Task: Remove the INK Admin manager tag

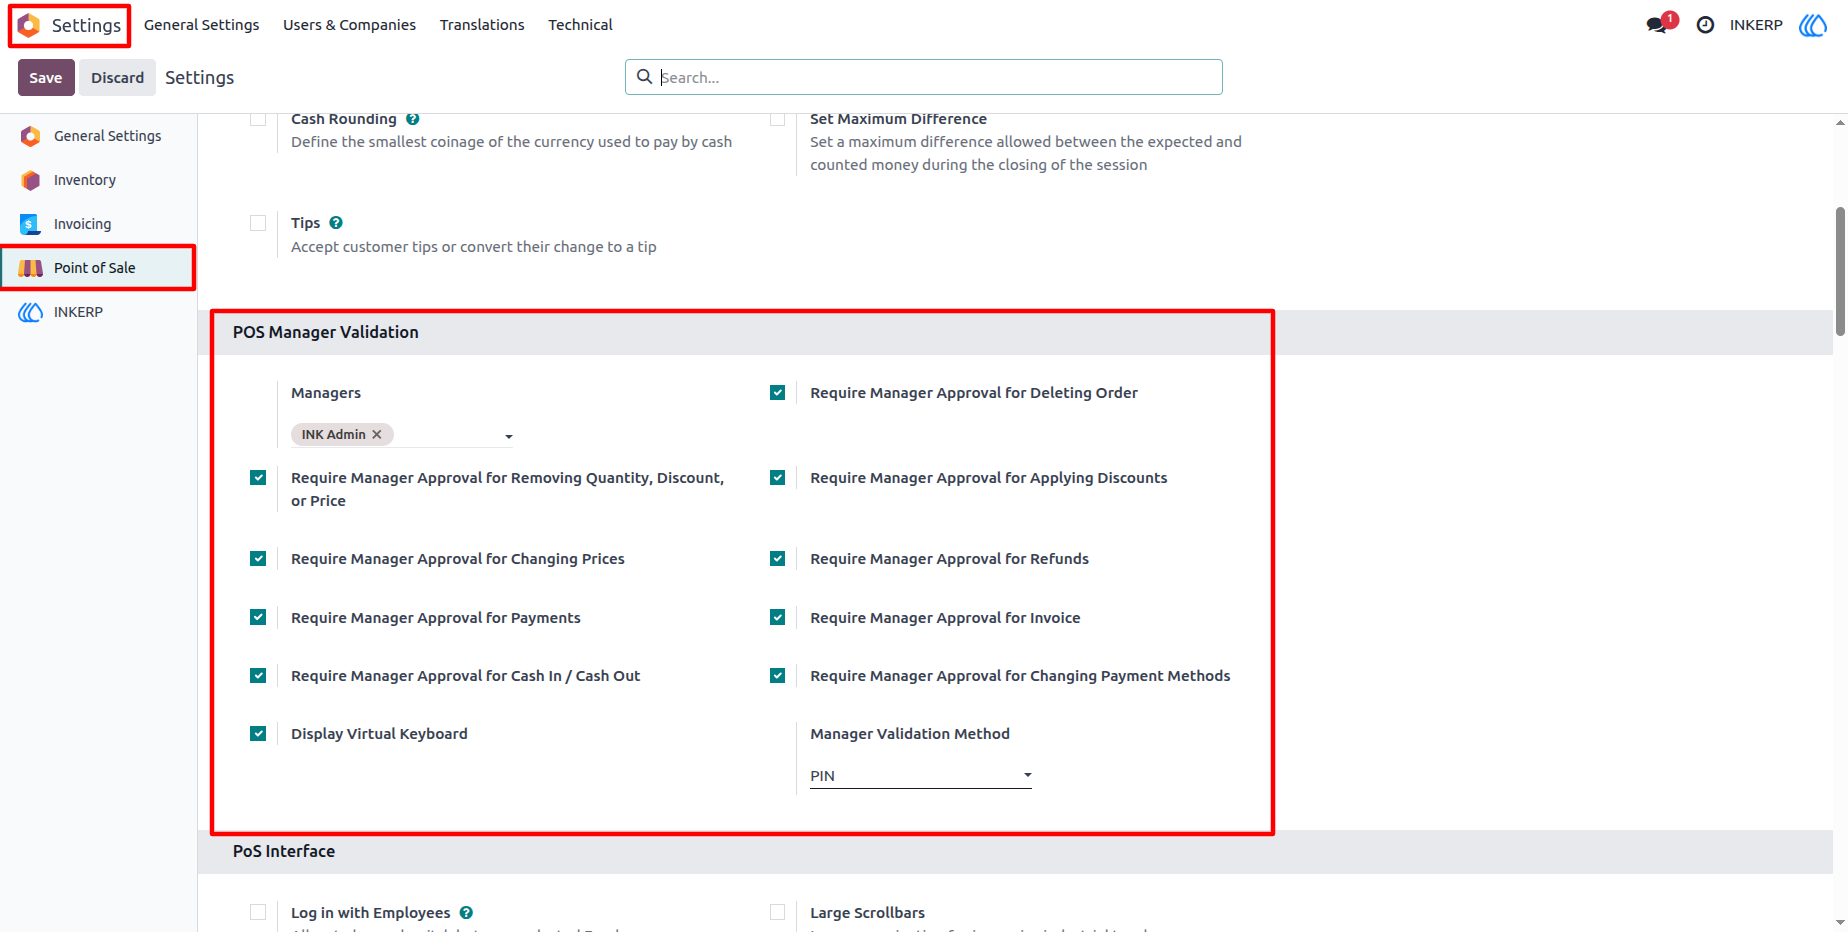Action: pos(377,434)
